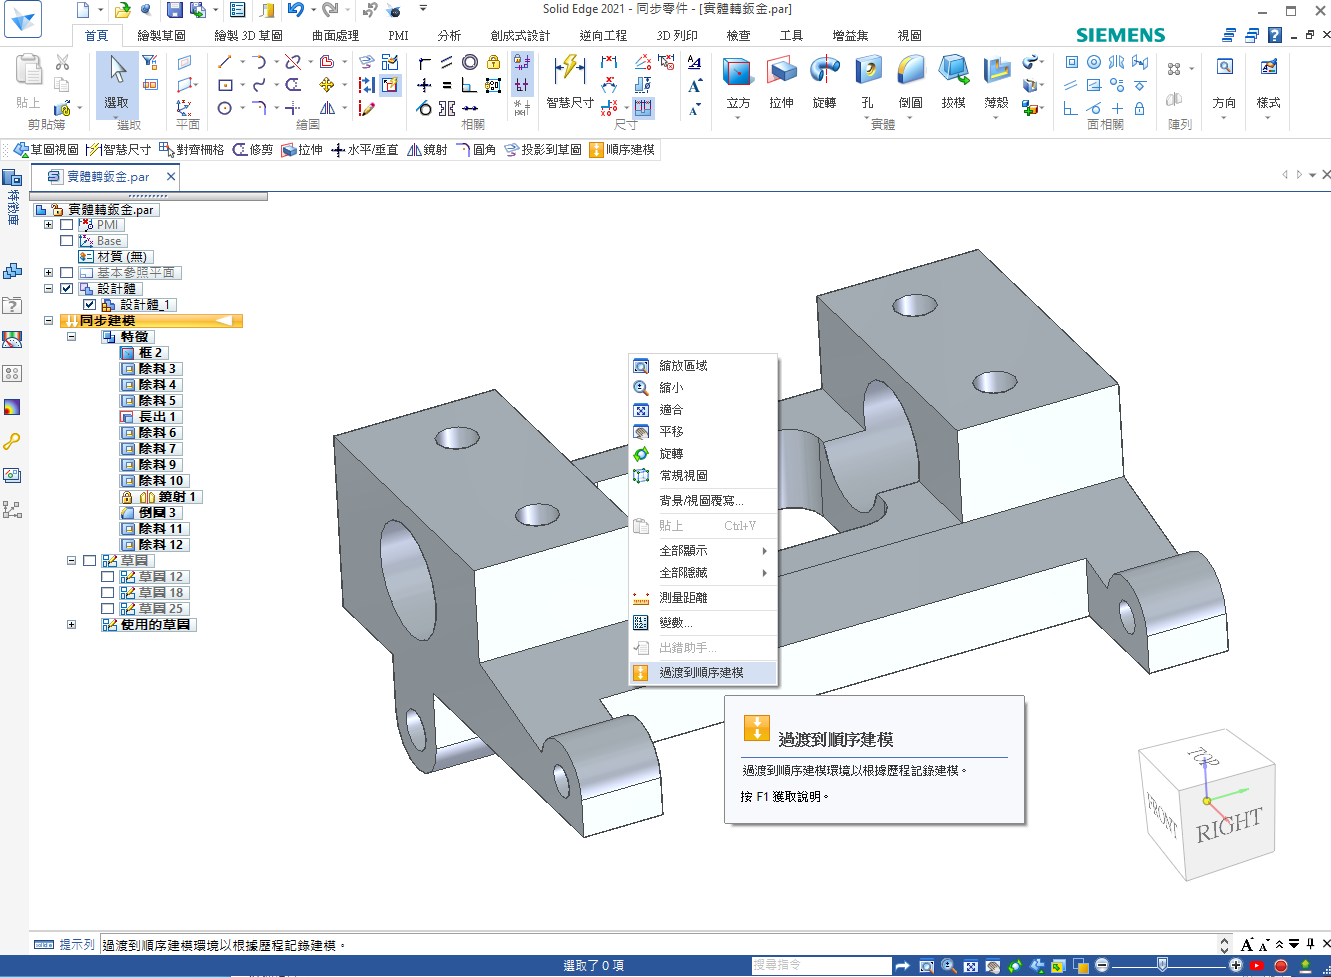Expand the 使用的草圖 tree node
The height and width of the screenshot is (977, 1331).
coord(71,625)
